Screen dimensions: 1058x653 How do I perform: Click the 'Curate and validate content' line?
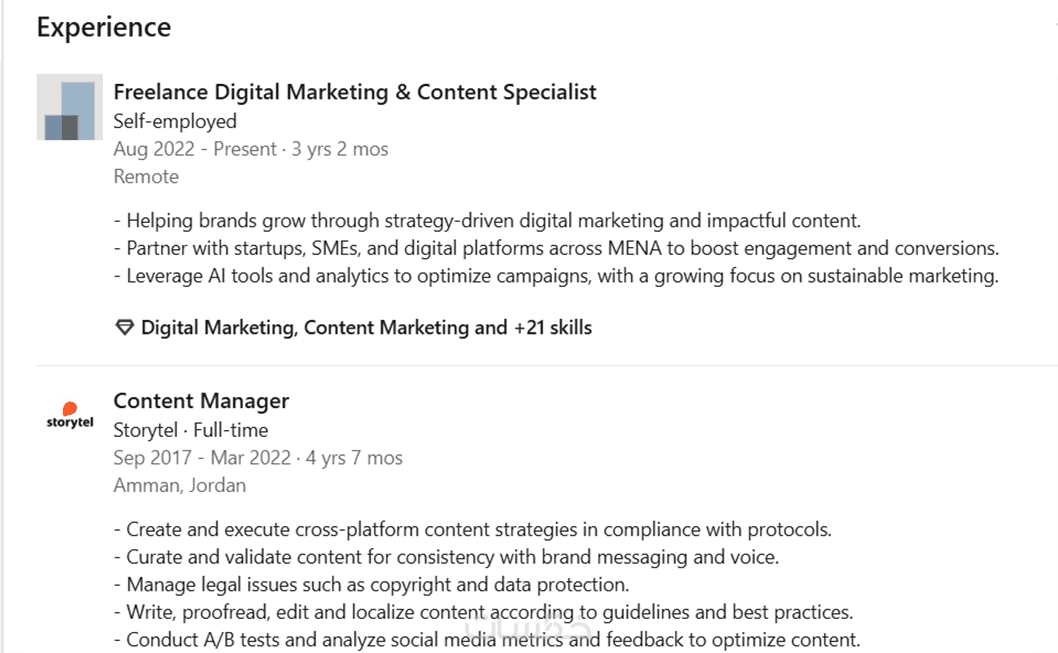pyautogui.click(x=446, y=557)
